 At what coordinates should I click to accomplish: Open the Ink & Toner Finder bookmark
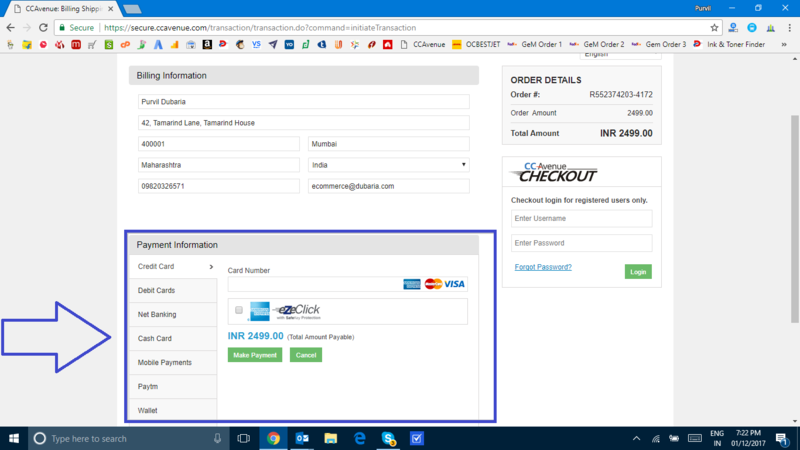click(730, 45)
